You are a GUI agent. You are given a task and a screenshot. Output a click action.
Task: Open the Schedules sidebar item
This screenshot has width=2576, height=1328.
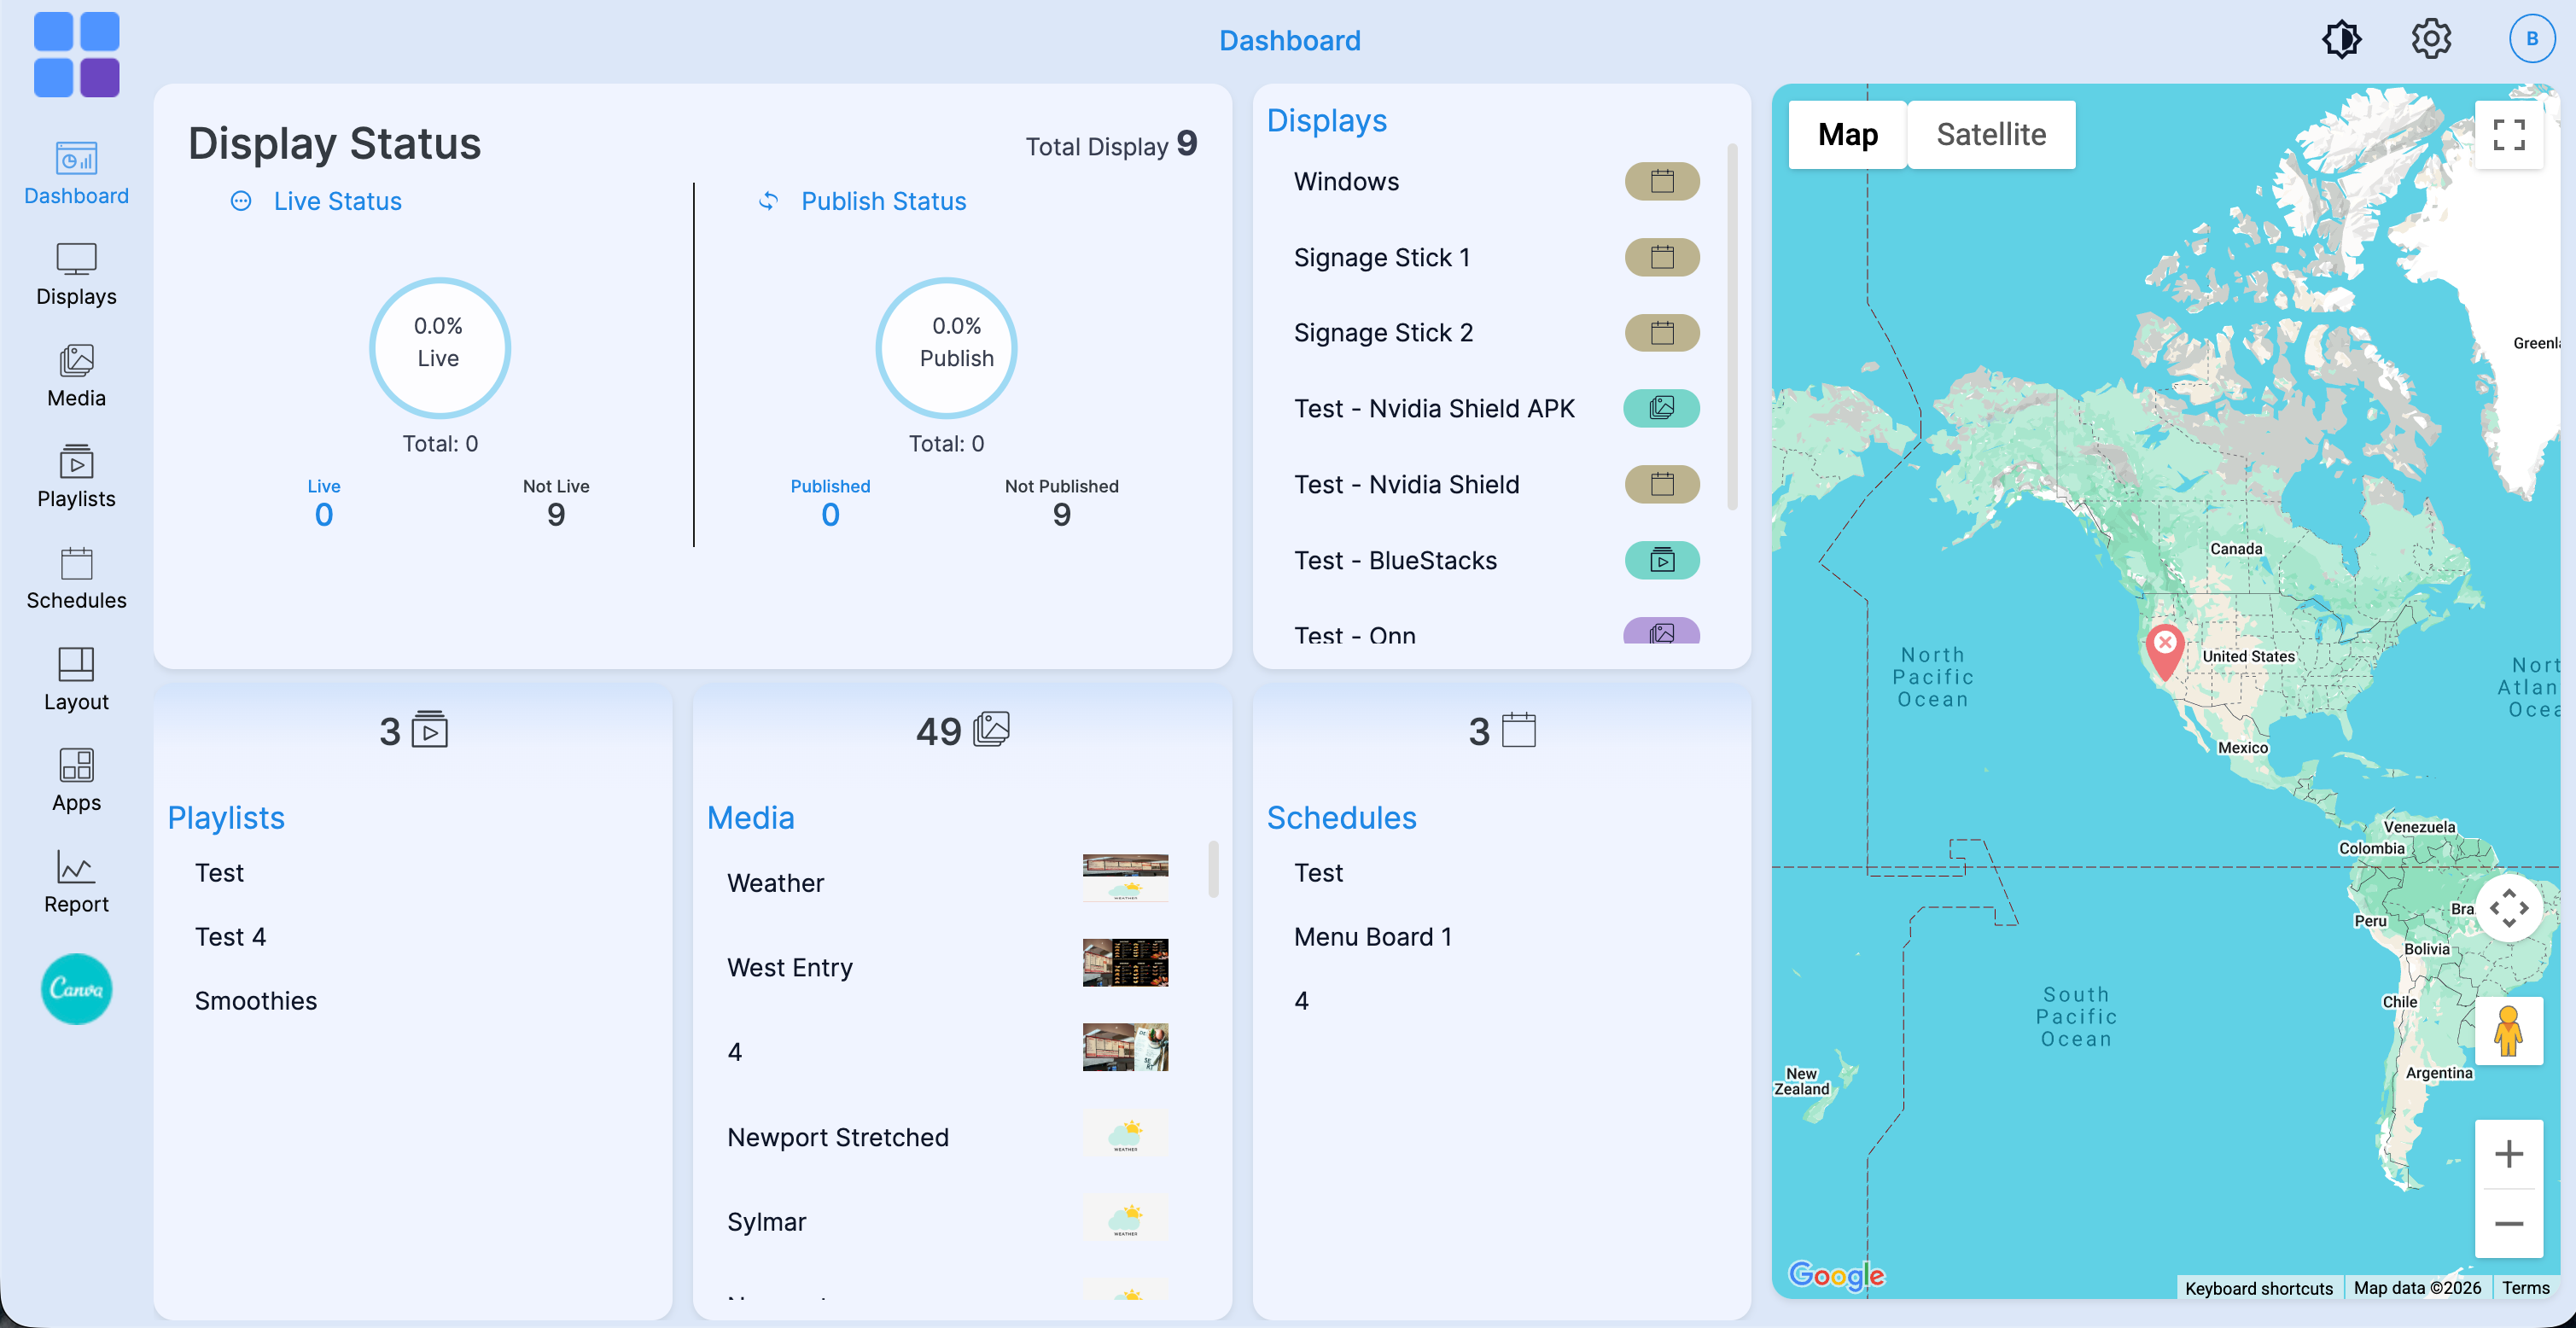pyautogui.click(x=76, y=579)
